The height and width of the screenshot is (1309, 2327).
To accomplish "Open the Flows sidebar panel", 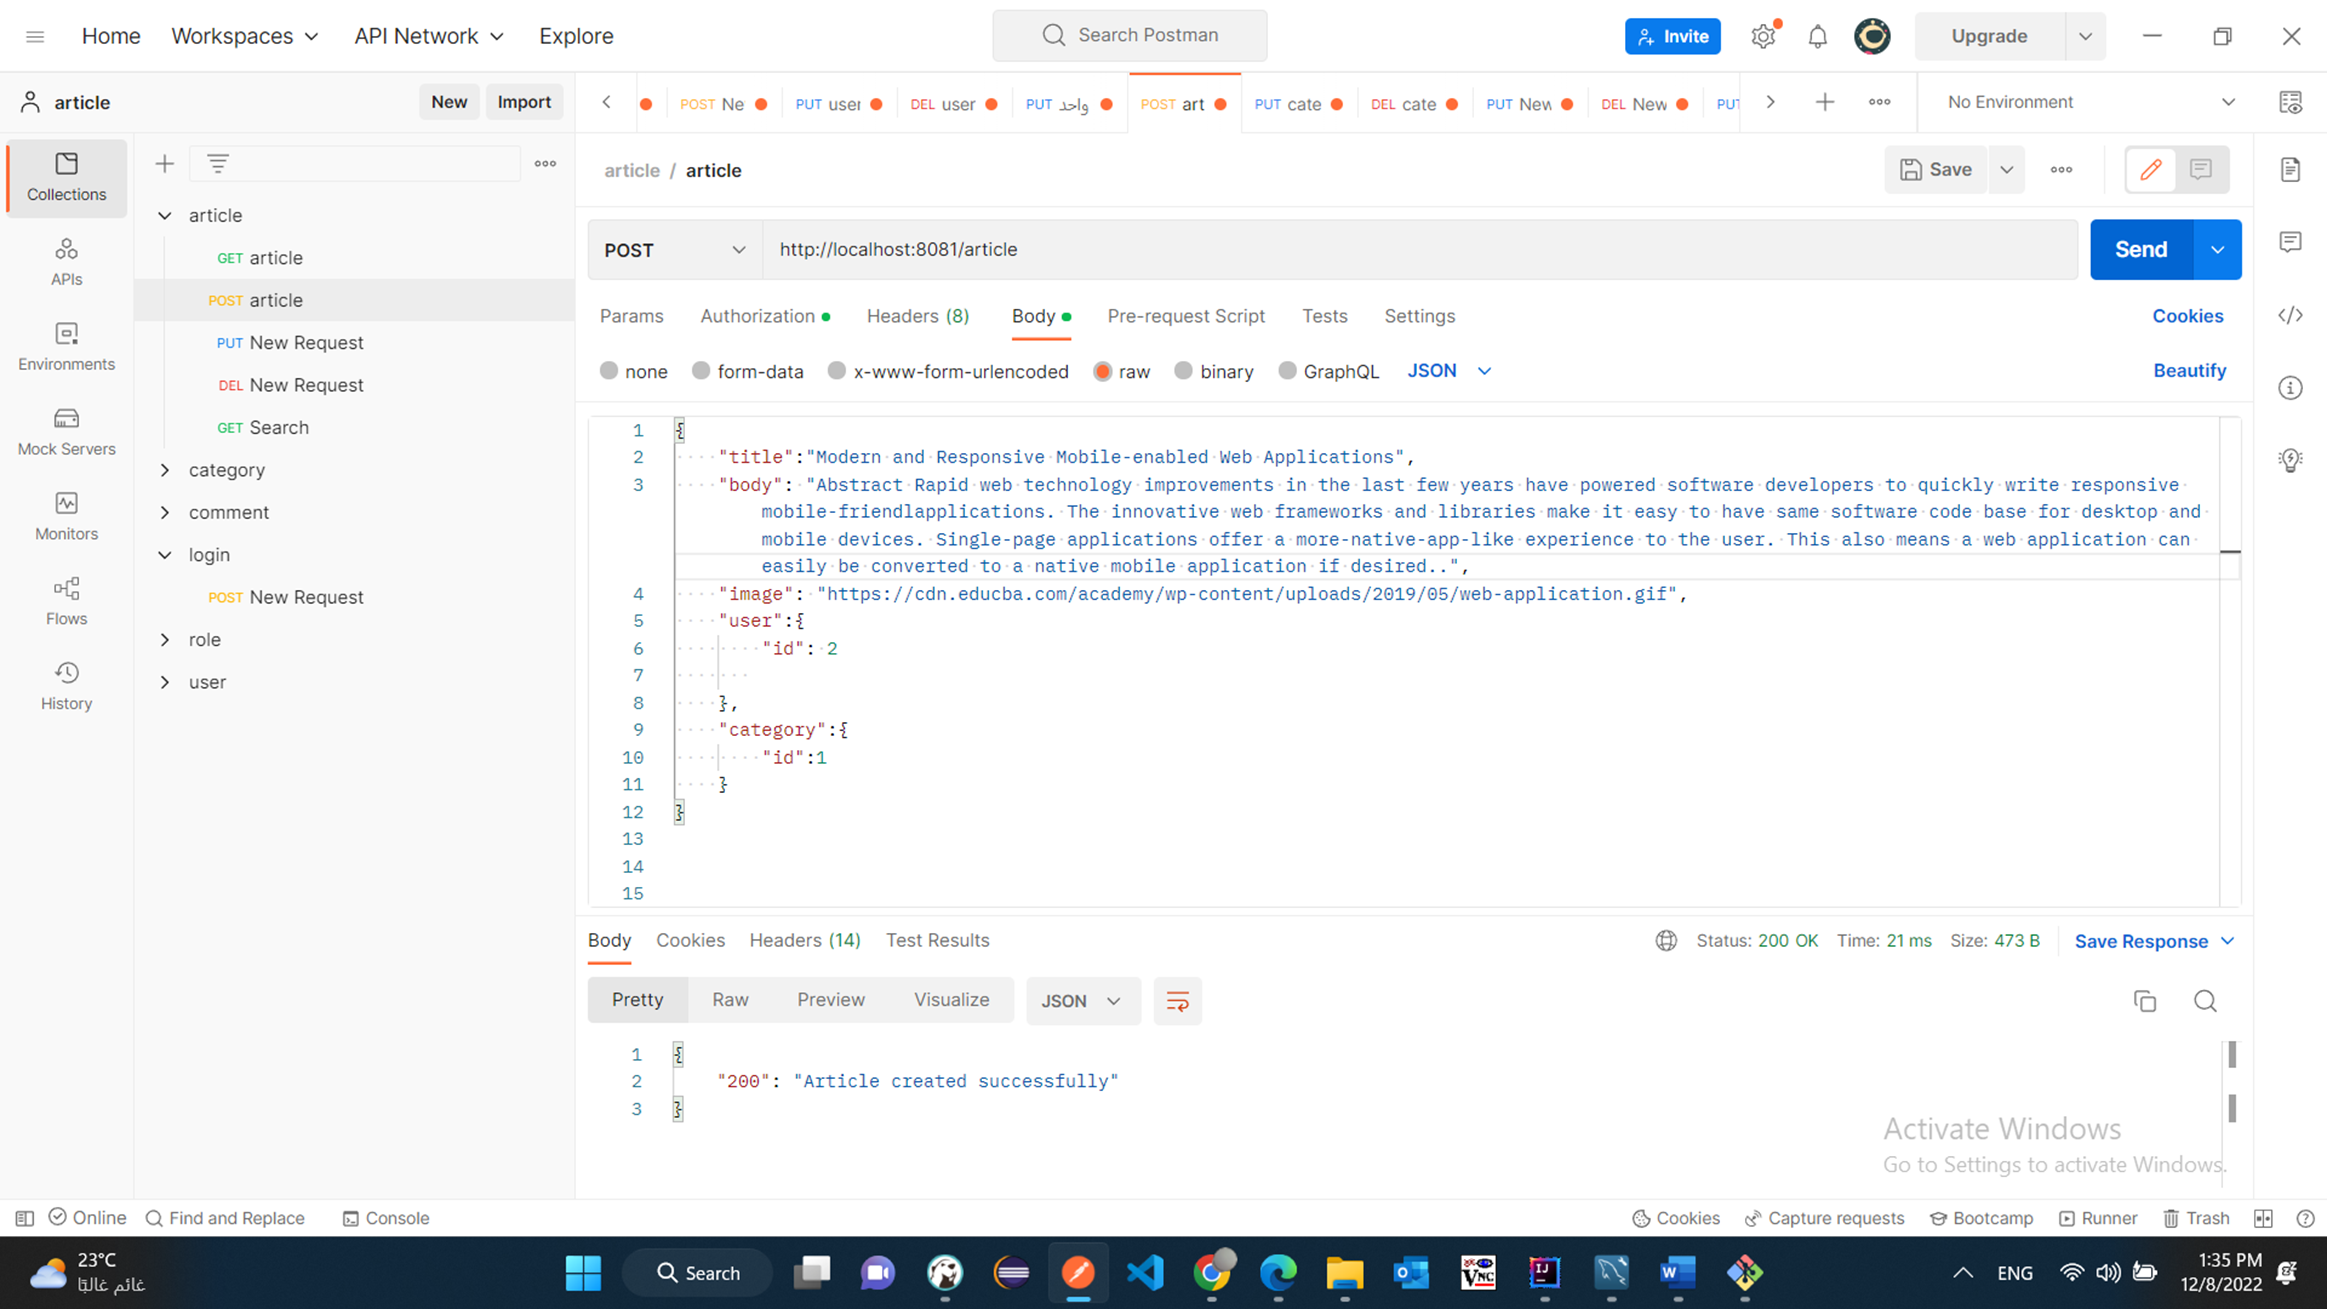I will (x=66, y=602).
